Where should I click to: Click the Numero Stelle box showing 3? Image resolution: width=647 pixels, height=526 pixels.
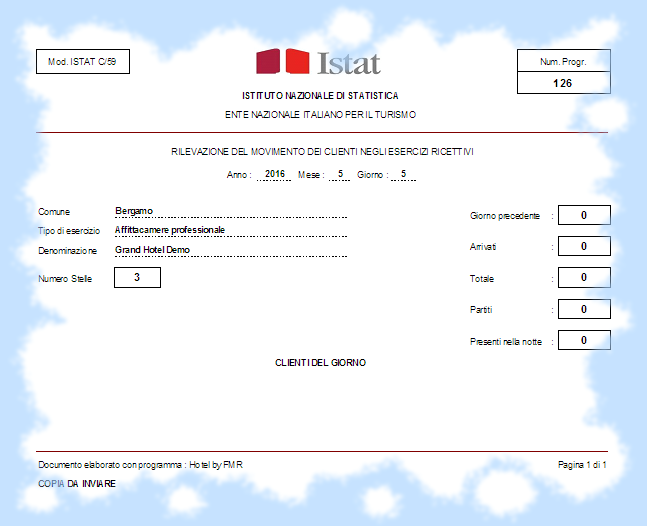[x=137, y=277]
